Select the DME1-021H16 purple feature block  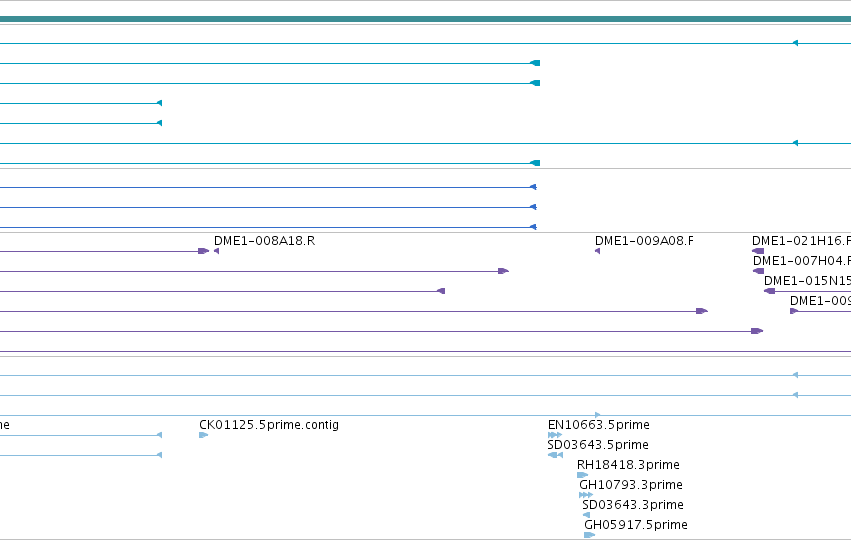coord(758,251)
